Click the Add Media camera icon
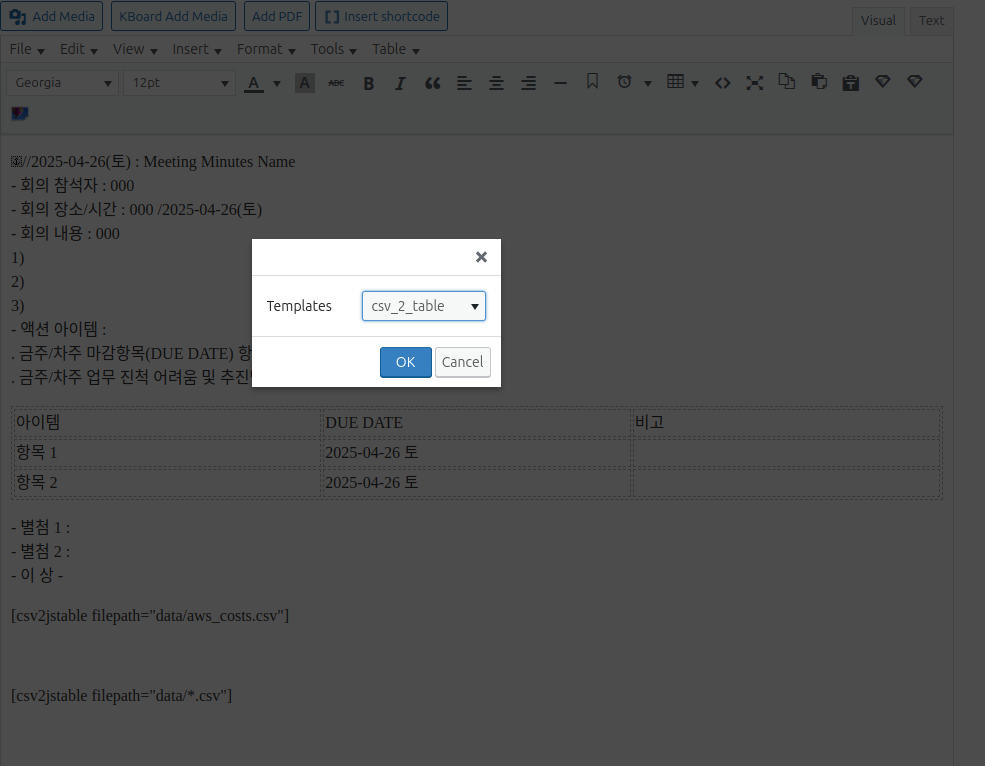The image size is (985, 766). pyautogui.click(x=18, y=17)
